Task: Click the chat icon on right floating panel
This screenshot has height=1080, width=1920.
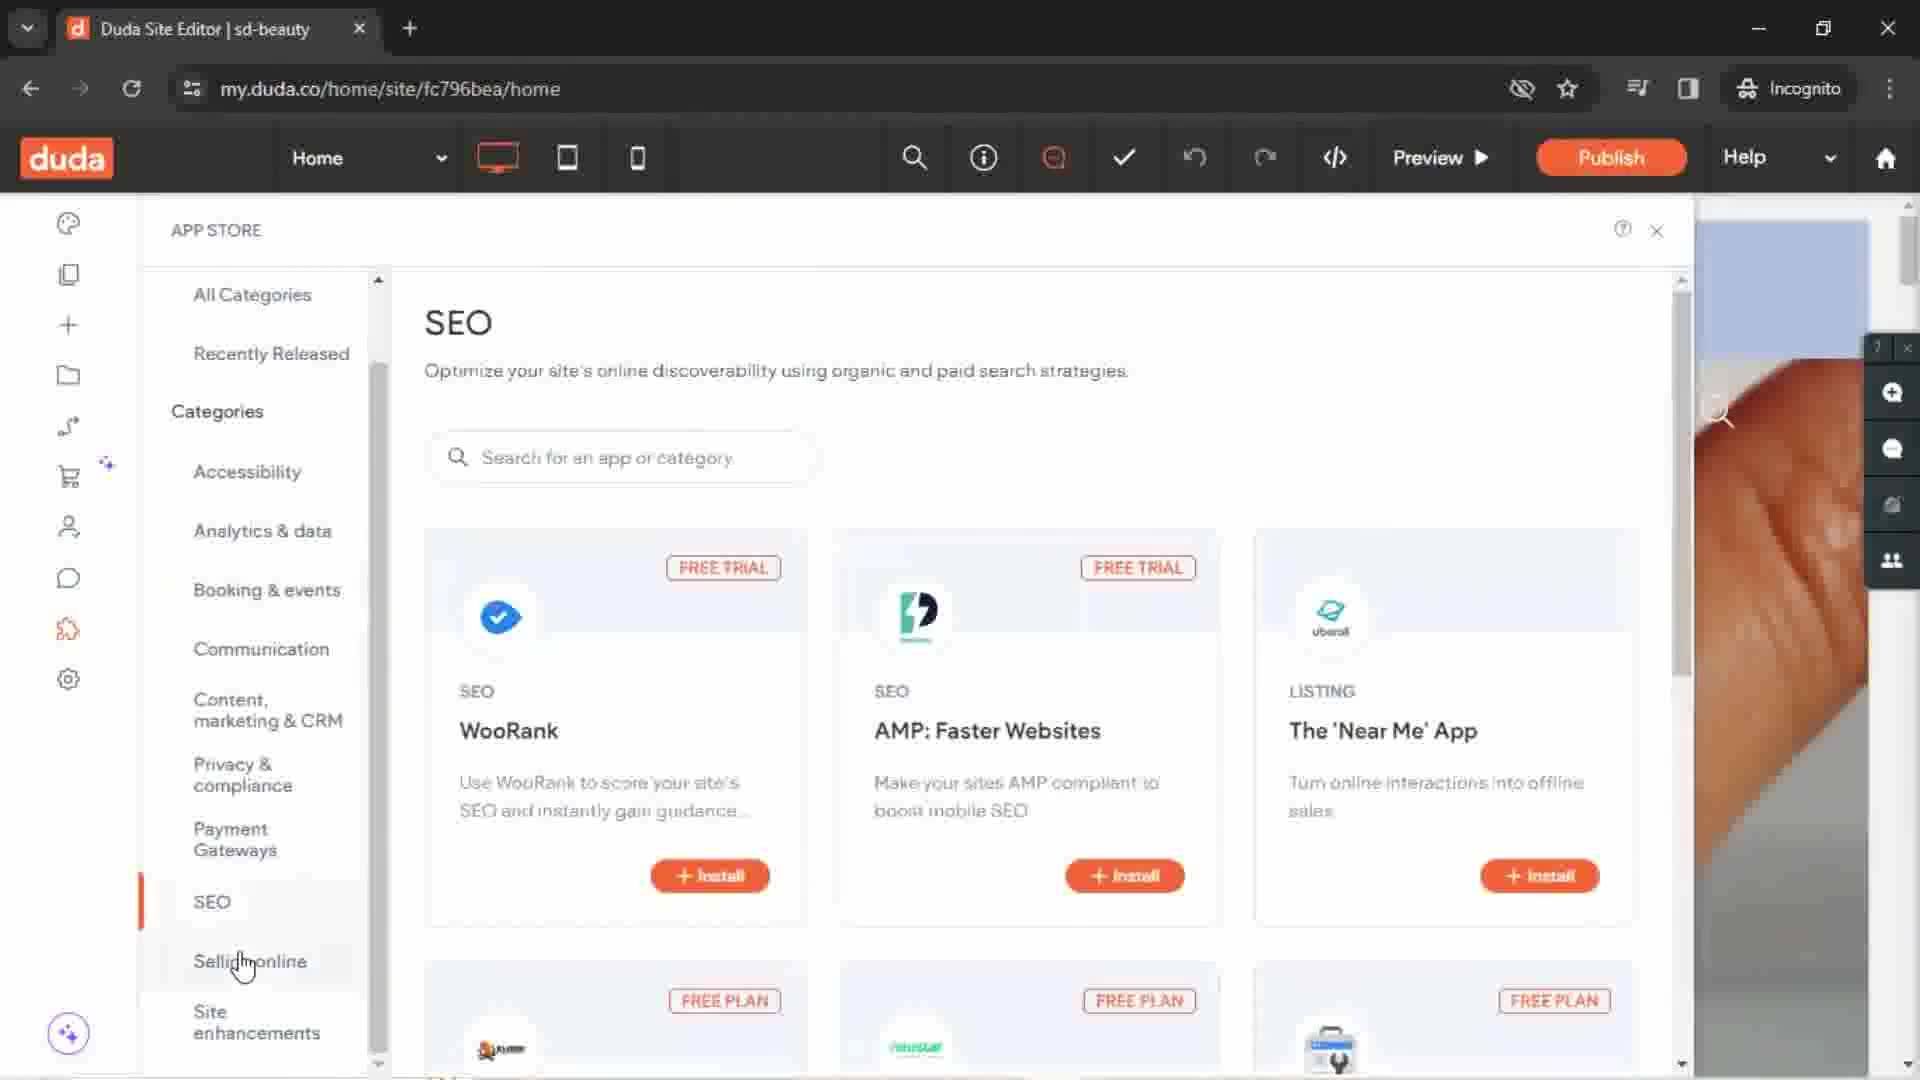Action: (1892, 449)
